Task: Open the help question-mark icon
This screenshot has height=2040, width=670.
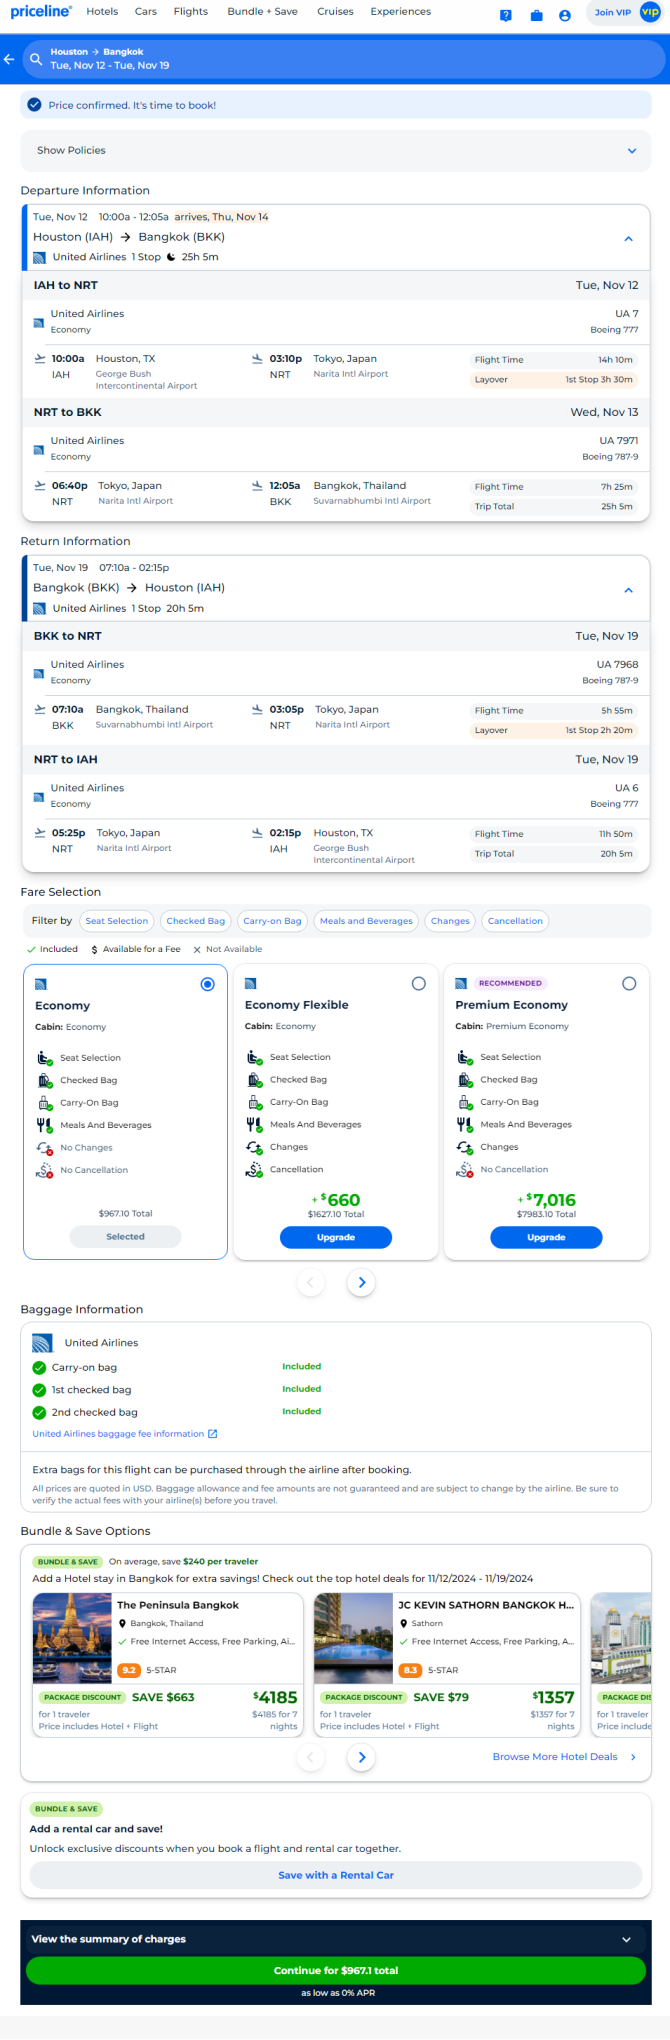Action: click(506, 15)
